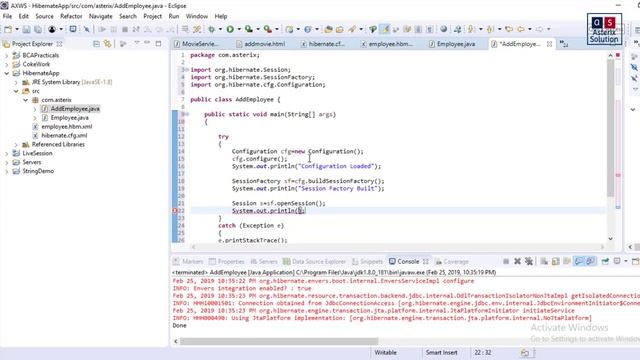Click Pin Console icon
Screen dimensions: 640x360
pyautogui.click(x=605, y=261)
